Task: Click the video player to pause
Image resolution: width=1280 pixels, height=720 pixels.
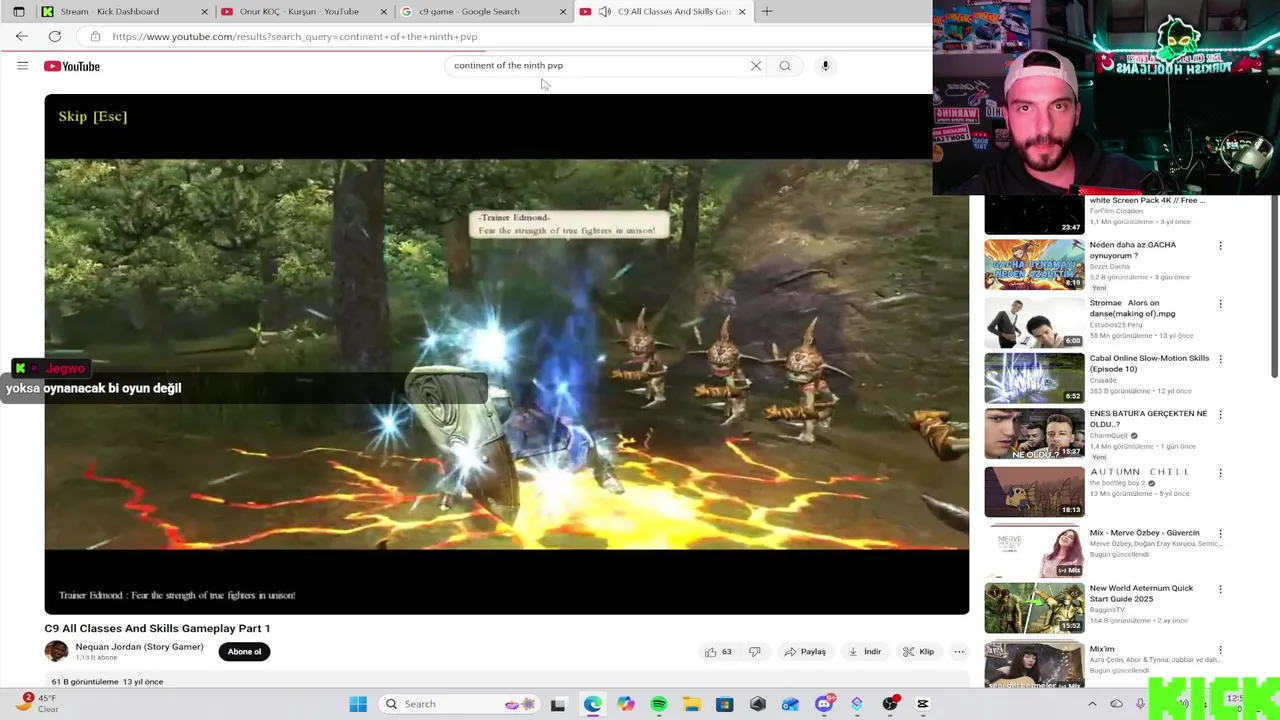Action: pyautogui.click(x=506, y=354)
